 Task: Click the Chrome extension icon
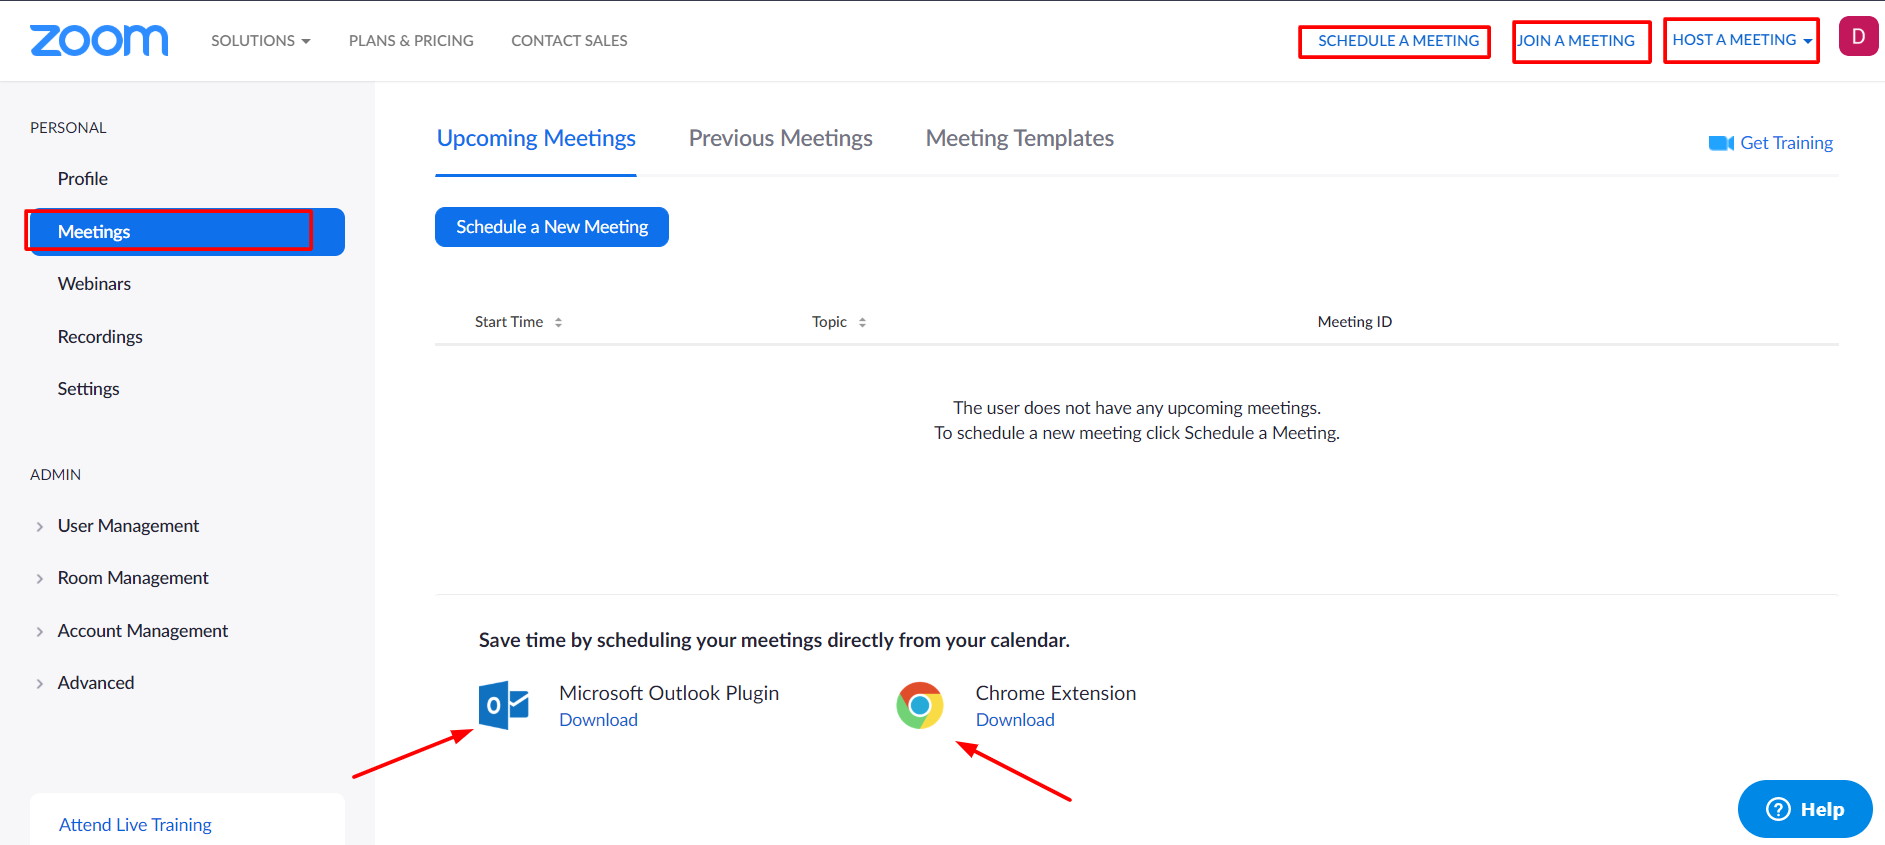[920, 706]
